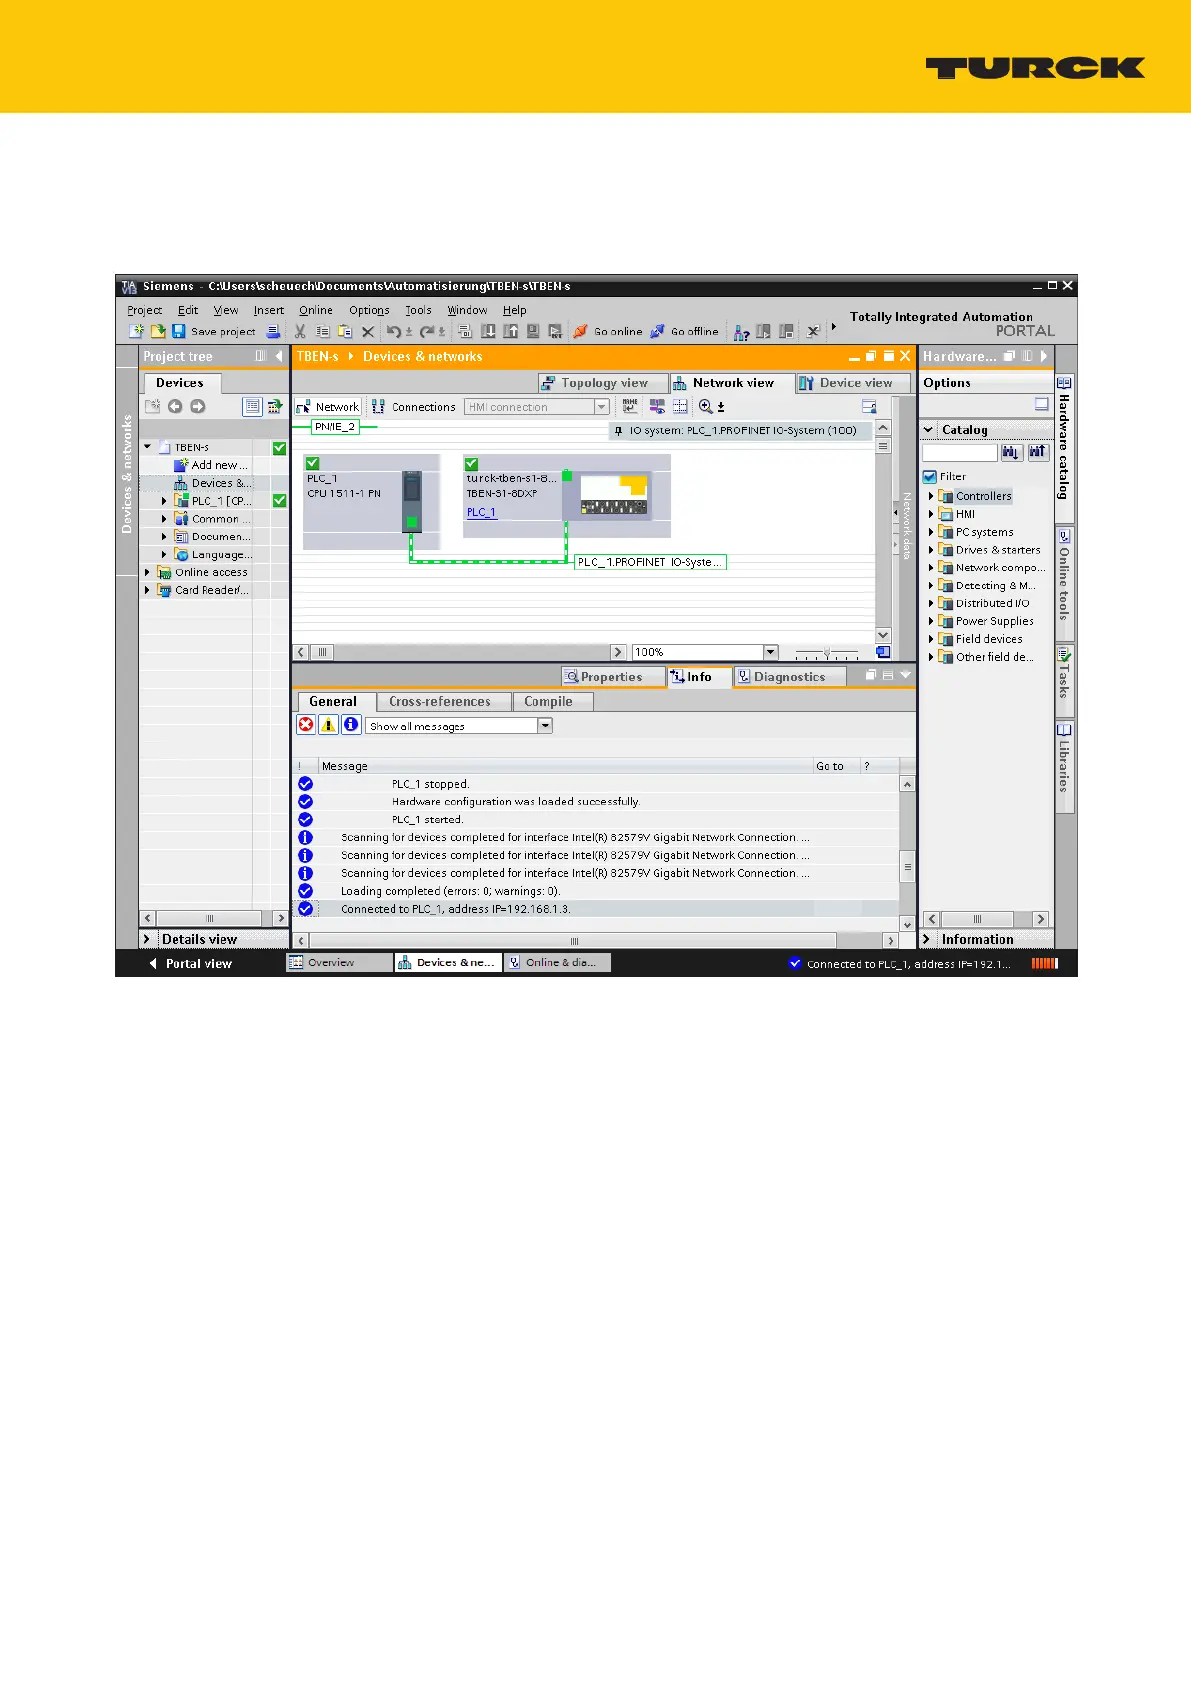Viewport: 1191px width, 1684px height.
Task: Click the Accessible devices help icon
Action: click(741, 332)
